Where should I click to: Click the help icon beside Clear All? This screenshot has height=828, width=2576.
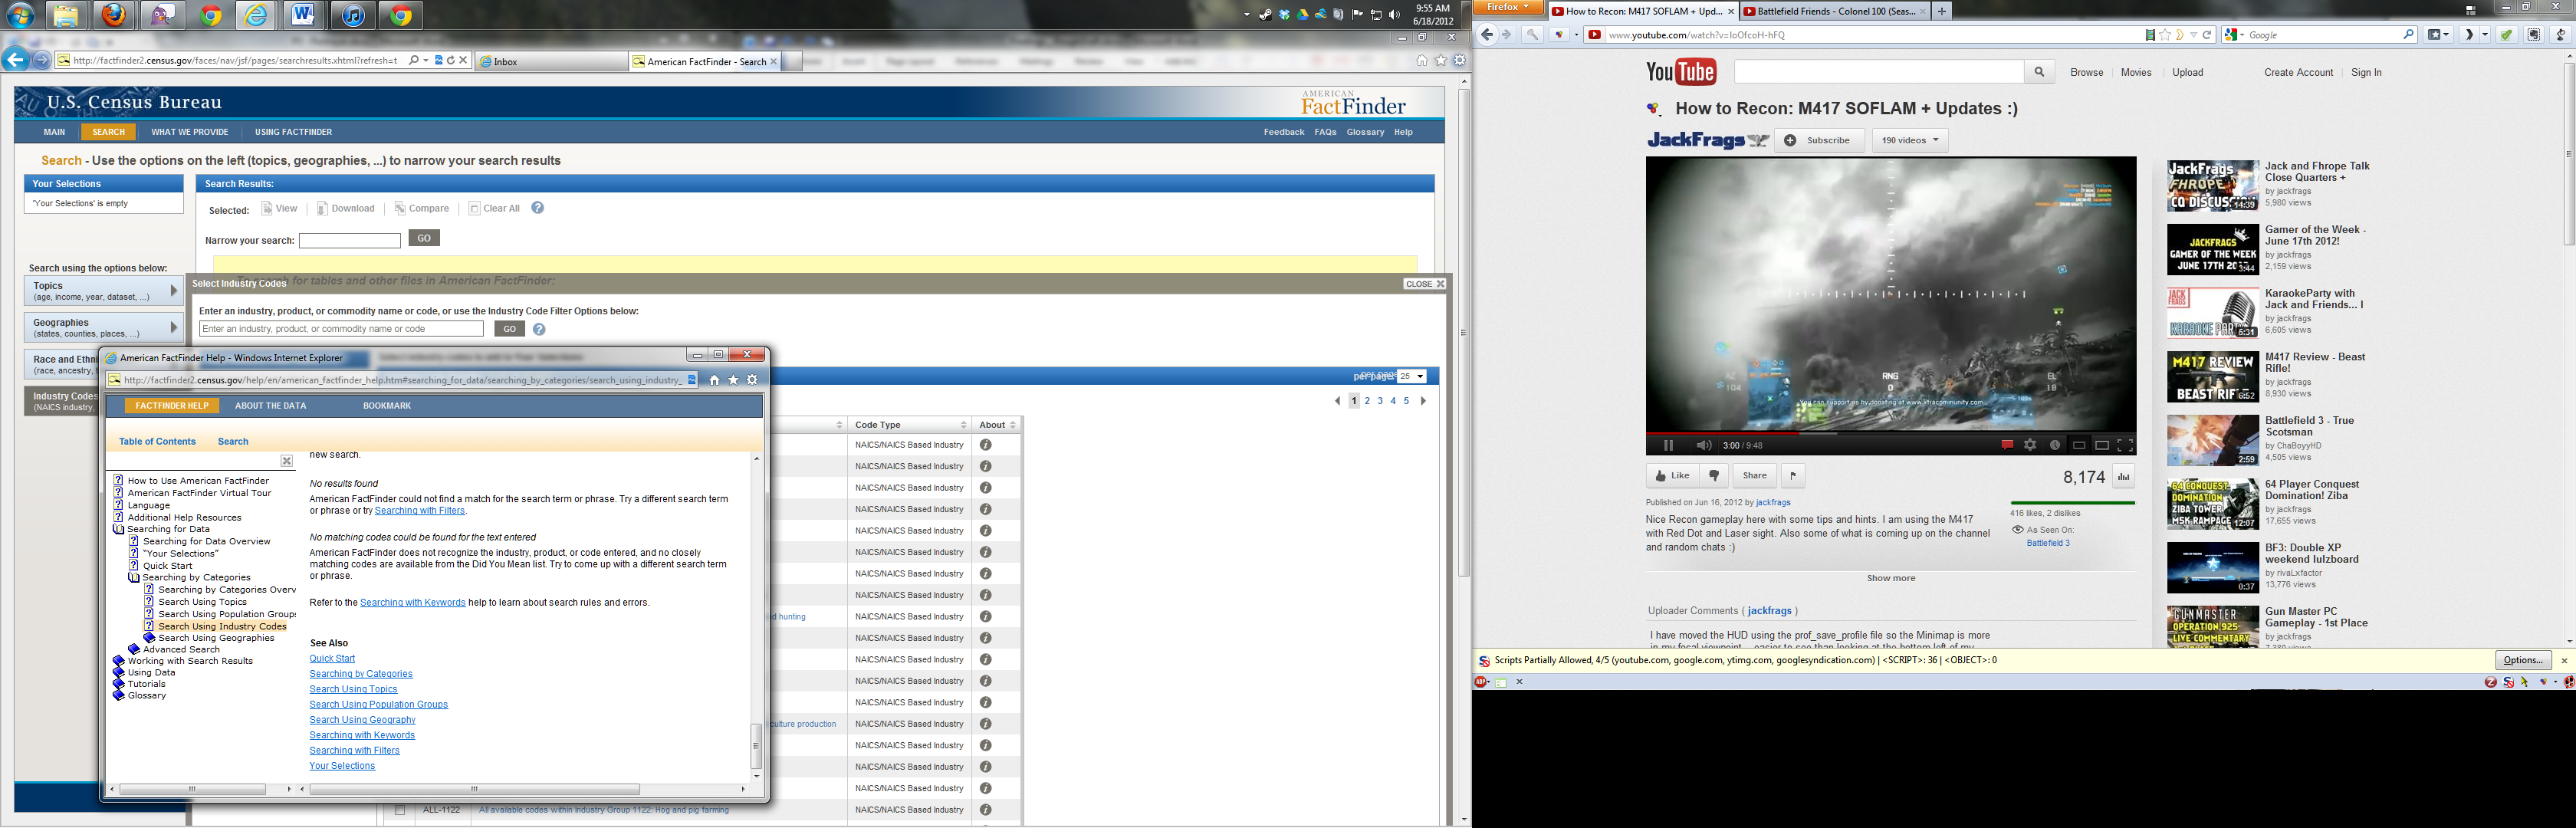click(537, 208)
